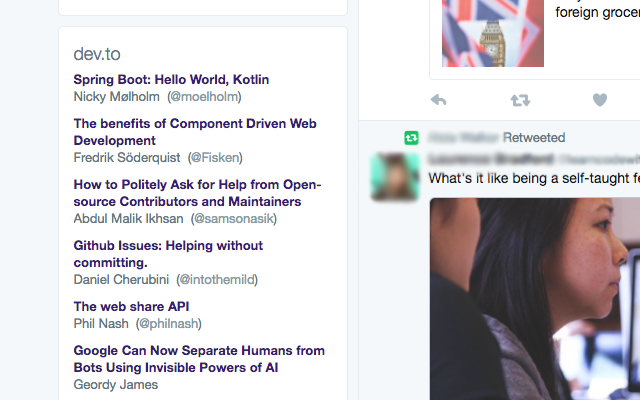Like the tweet with the heart icon

coord(600,100)
